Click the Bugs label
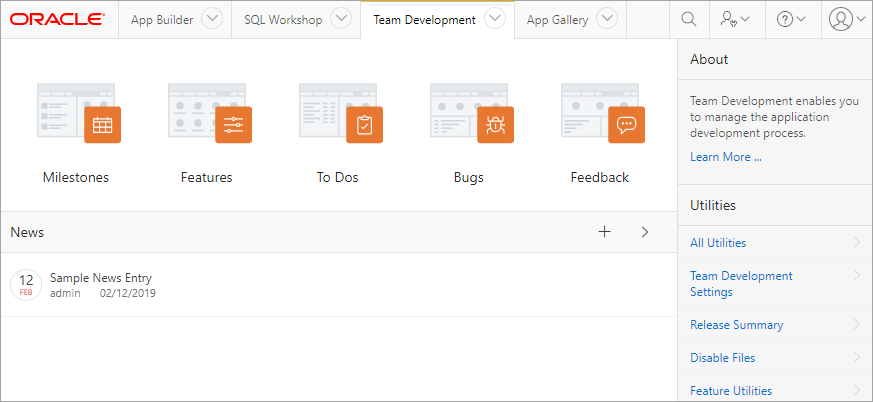This screenshot has height=402, width=873. (x=469, y=178)
